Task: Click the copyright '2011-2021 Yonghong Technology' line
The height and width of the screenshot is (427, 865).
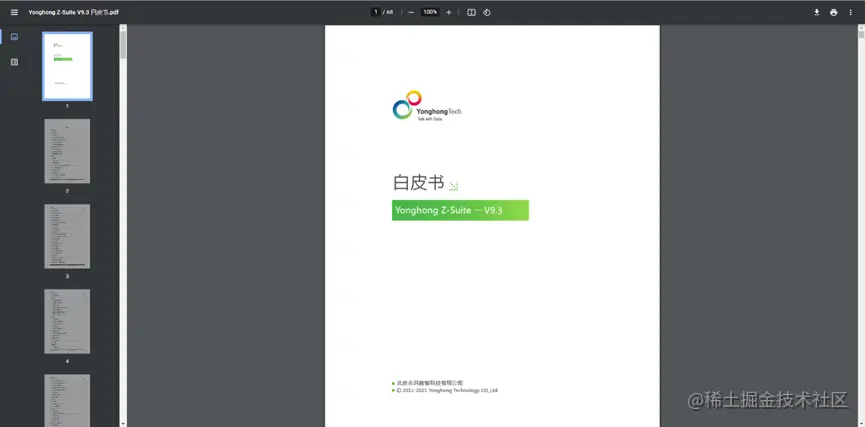Action: (x=447, y=390)
